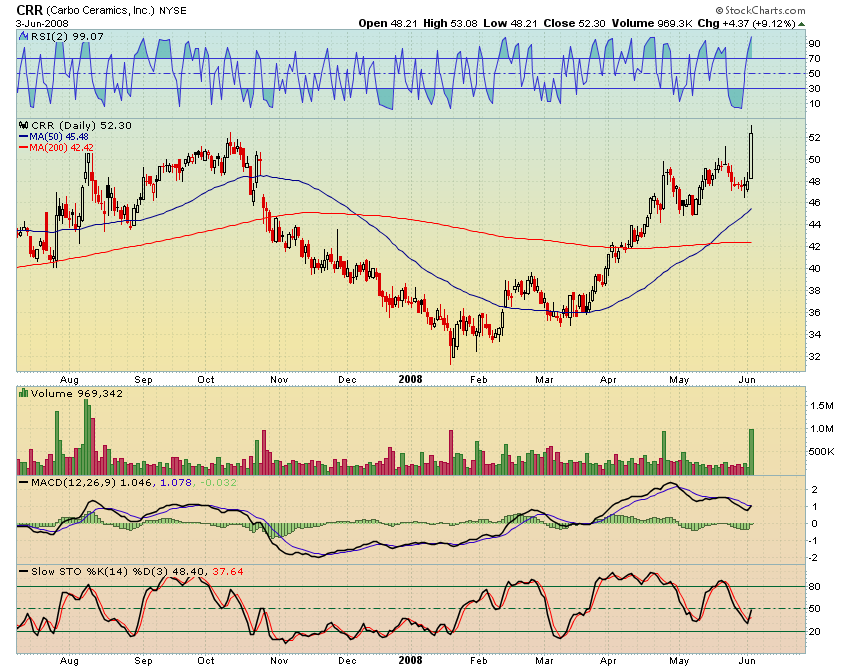Click the Aug label under the stochastic panel
The height and width of the screenshot is (668, 850).
(69, 660)
